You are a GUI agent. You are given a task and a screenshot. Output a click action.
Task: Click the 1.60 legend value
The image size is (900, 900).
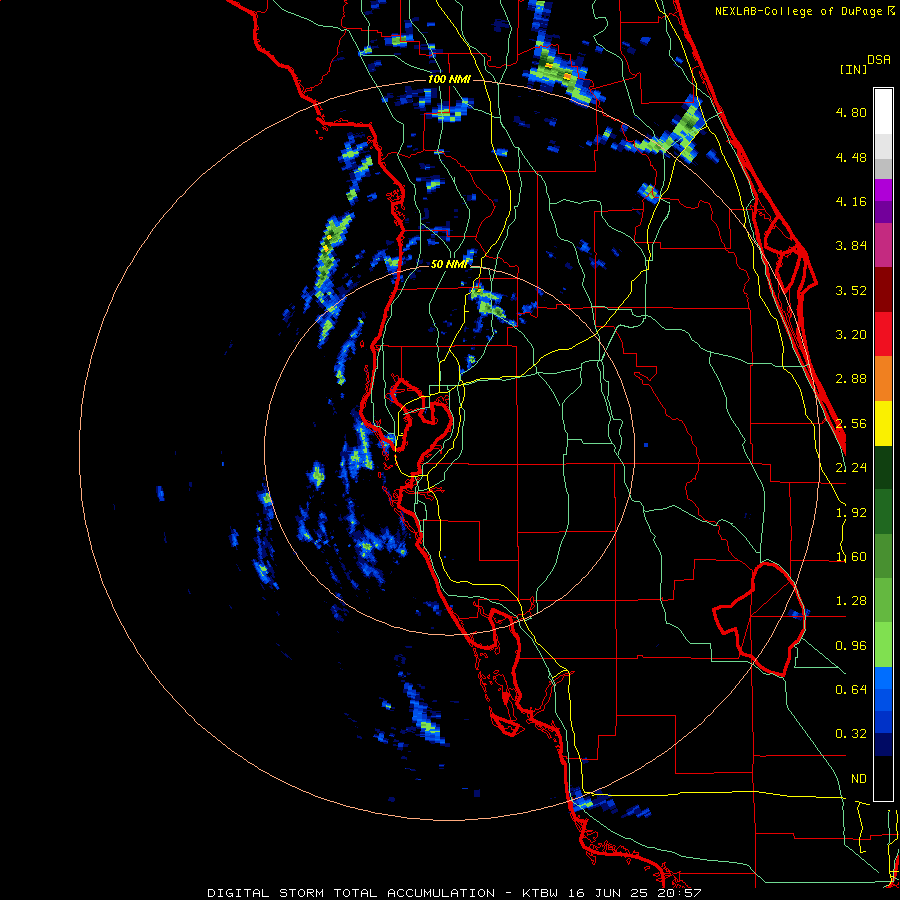pyautogui.click(x=851, y=557)
